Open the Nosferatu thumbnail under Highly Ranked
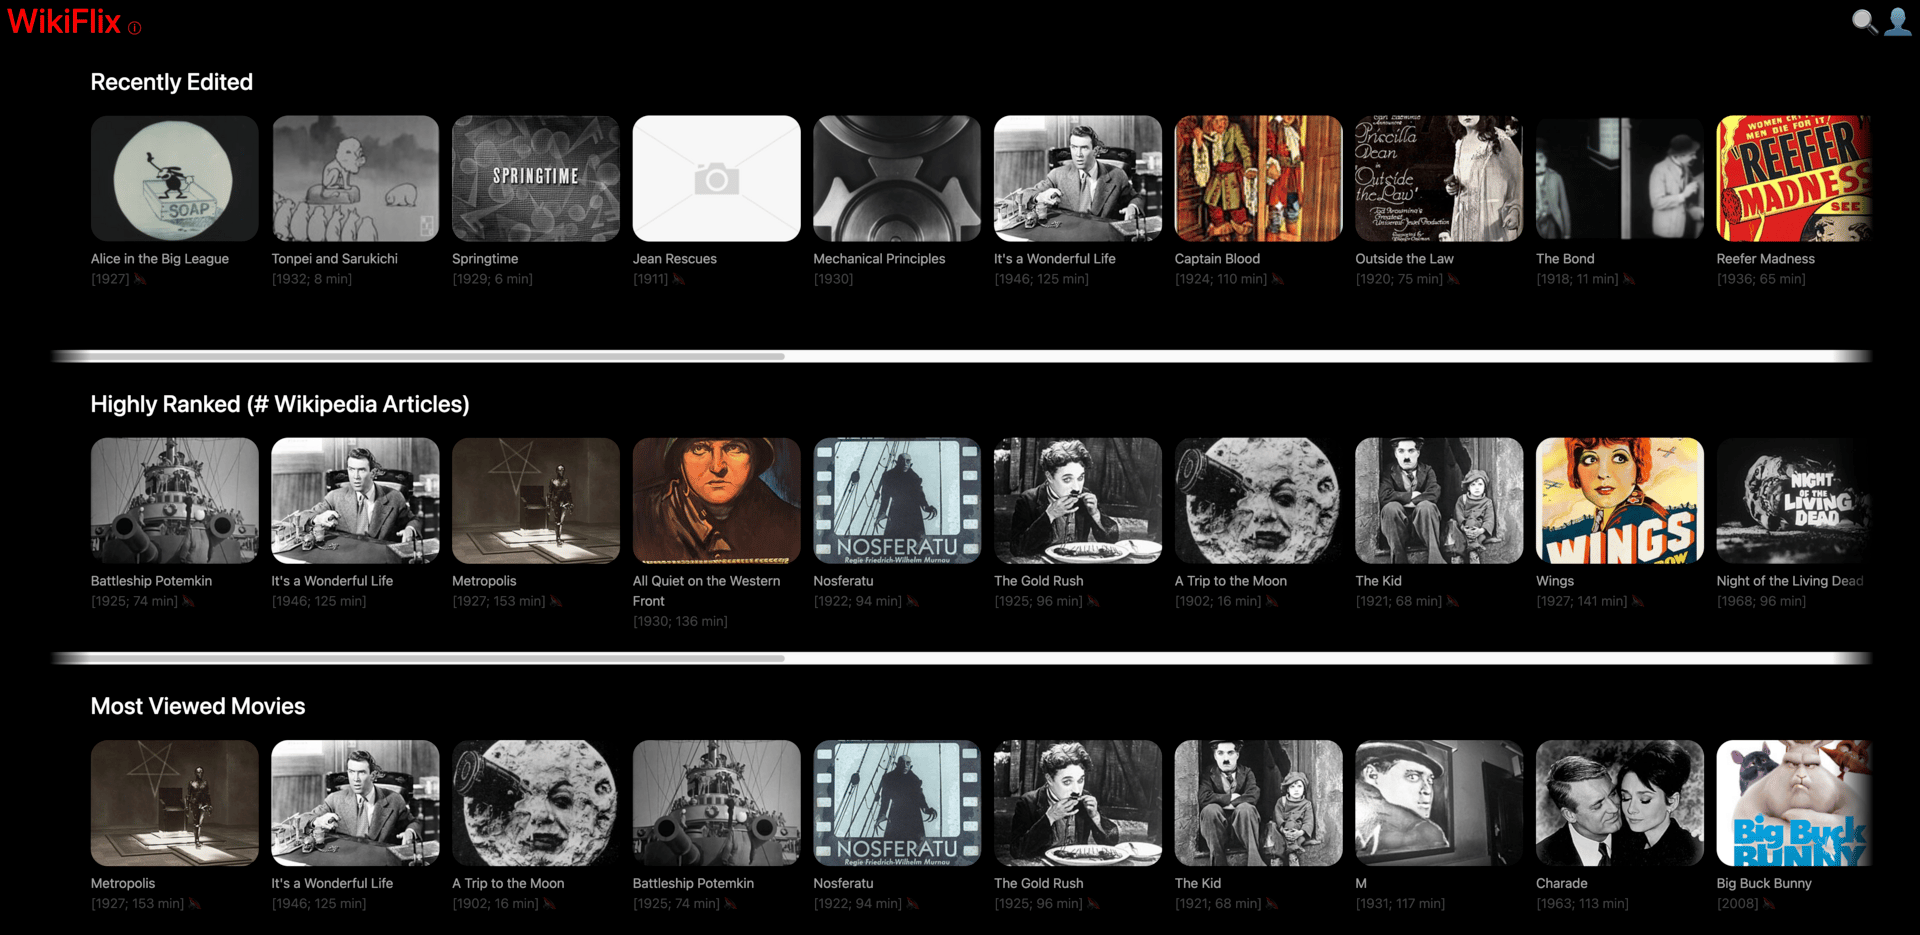The image size is (1920, 935). point(897,500)
